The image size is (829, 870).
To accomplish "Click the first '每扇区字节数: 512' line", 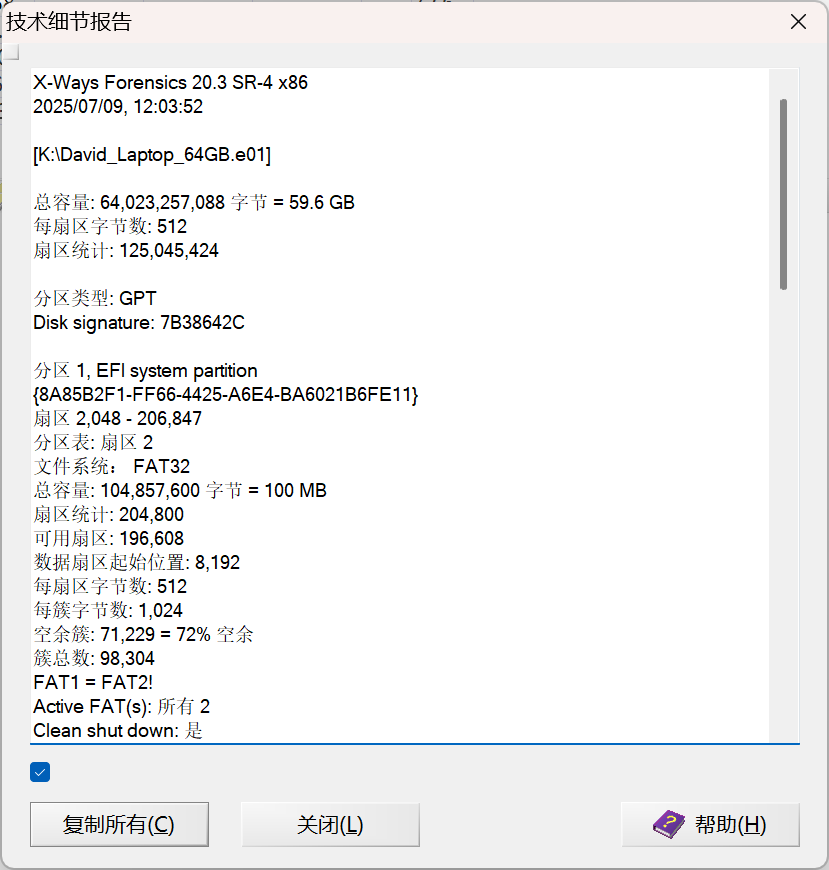I will pos(110,226).
